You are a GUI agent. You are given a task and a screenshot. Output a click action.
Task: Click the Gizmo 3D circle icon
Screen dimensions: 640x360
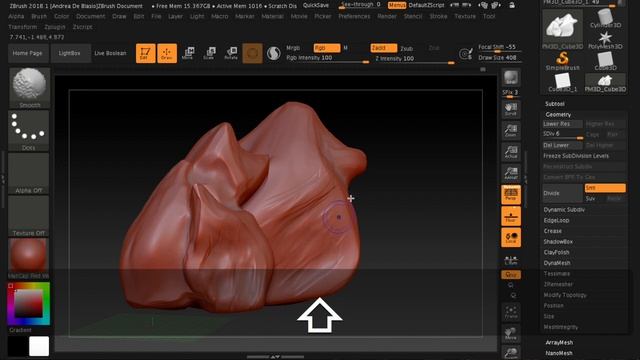point(252,53)
